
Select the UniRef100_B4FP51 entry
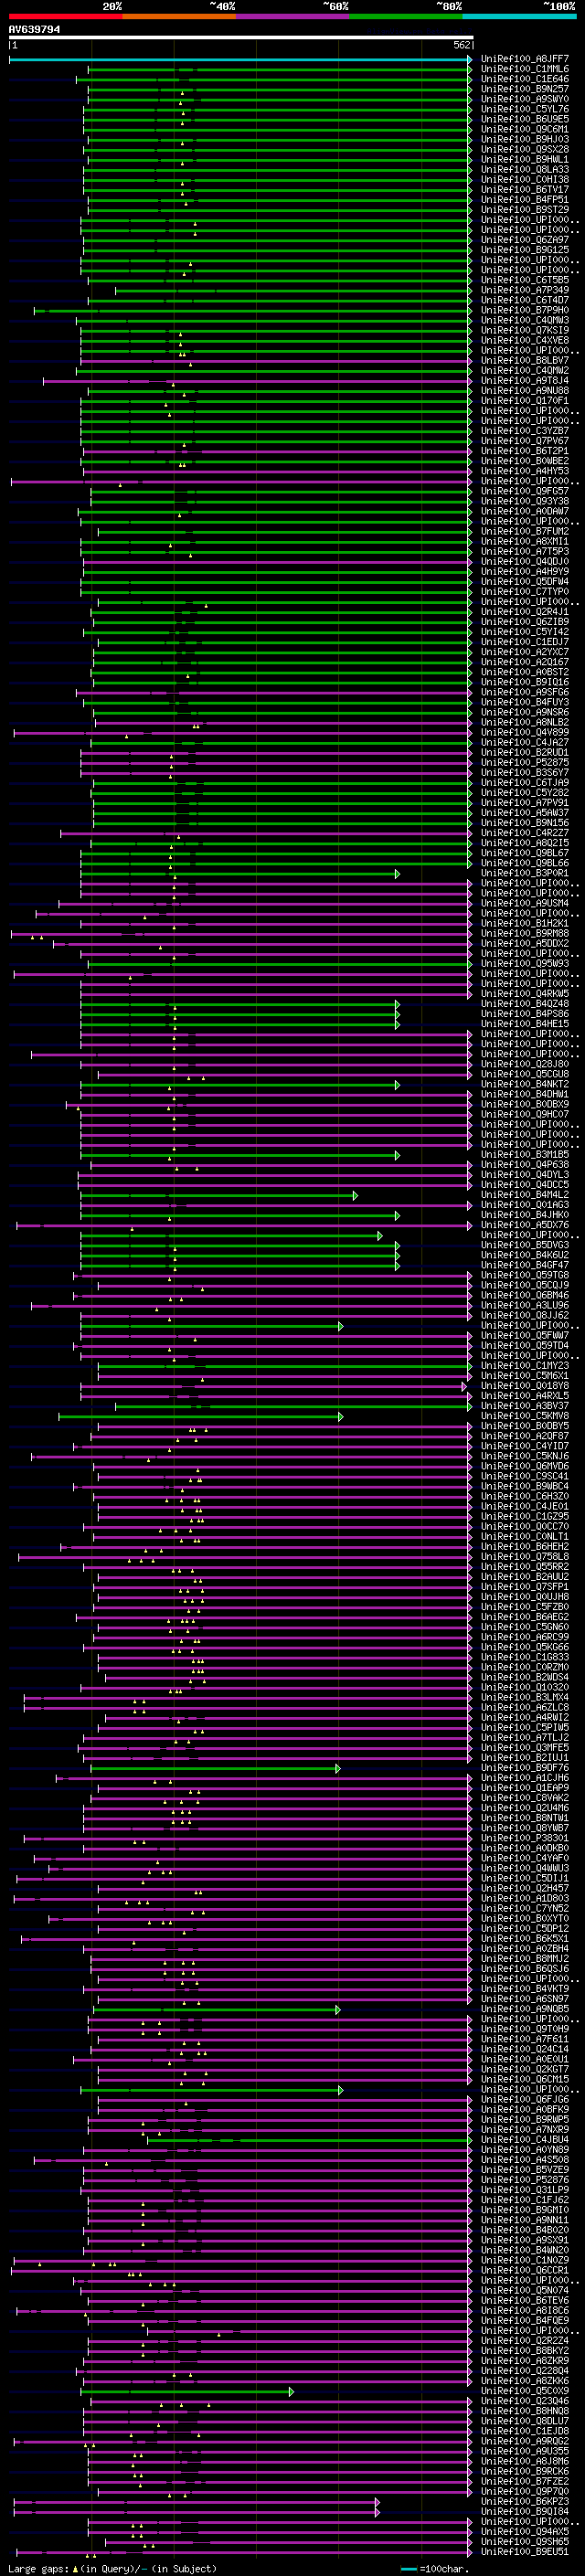click(525, 200)
